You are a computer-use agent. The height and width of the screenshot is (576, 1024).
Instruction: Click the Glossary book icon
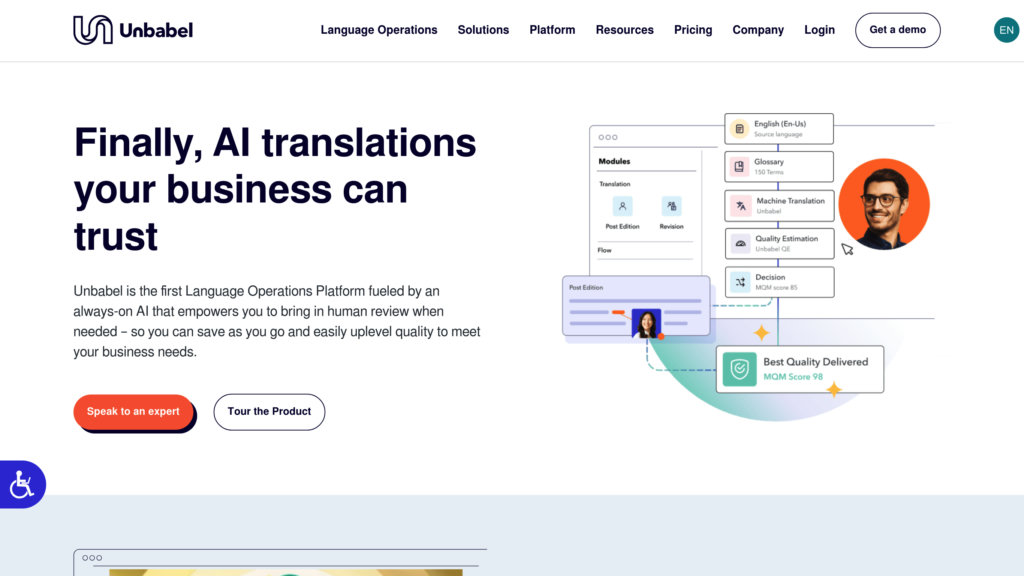(x=739, y=167)
